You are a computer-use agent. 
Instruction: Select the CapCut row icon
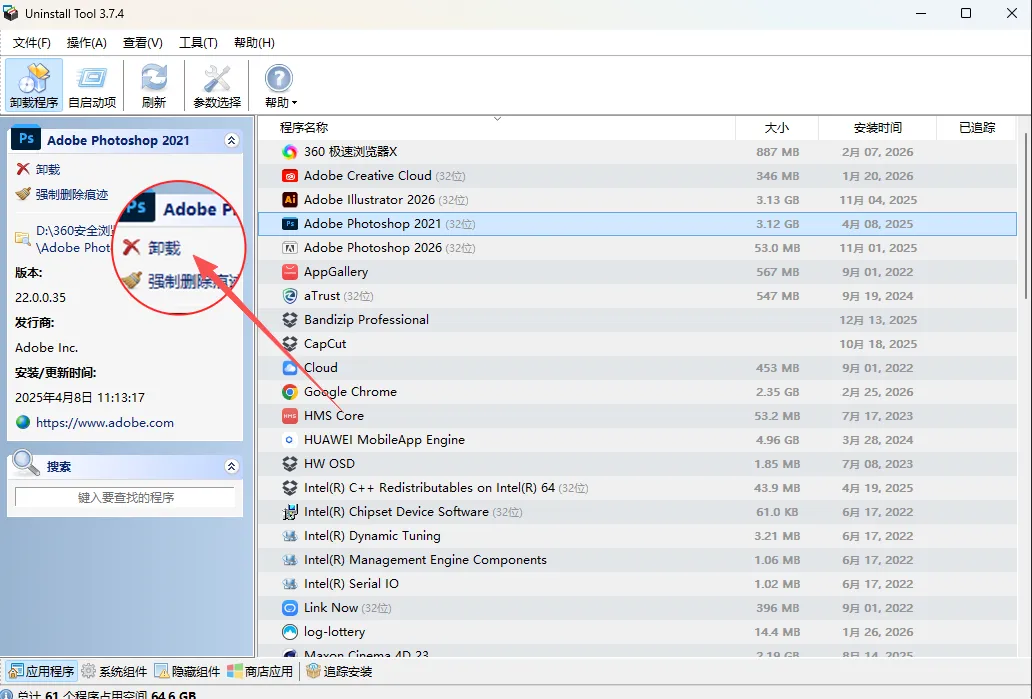click(x=290, y=344)
